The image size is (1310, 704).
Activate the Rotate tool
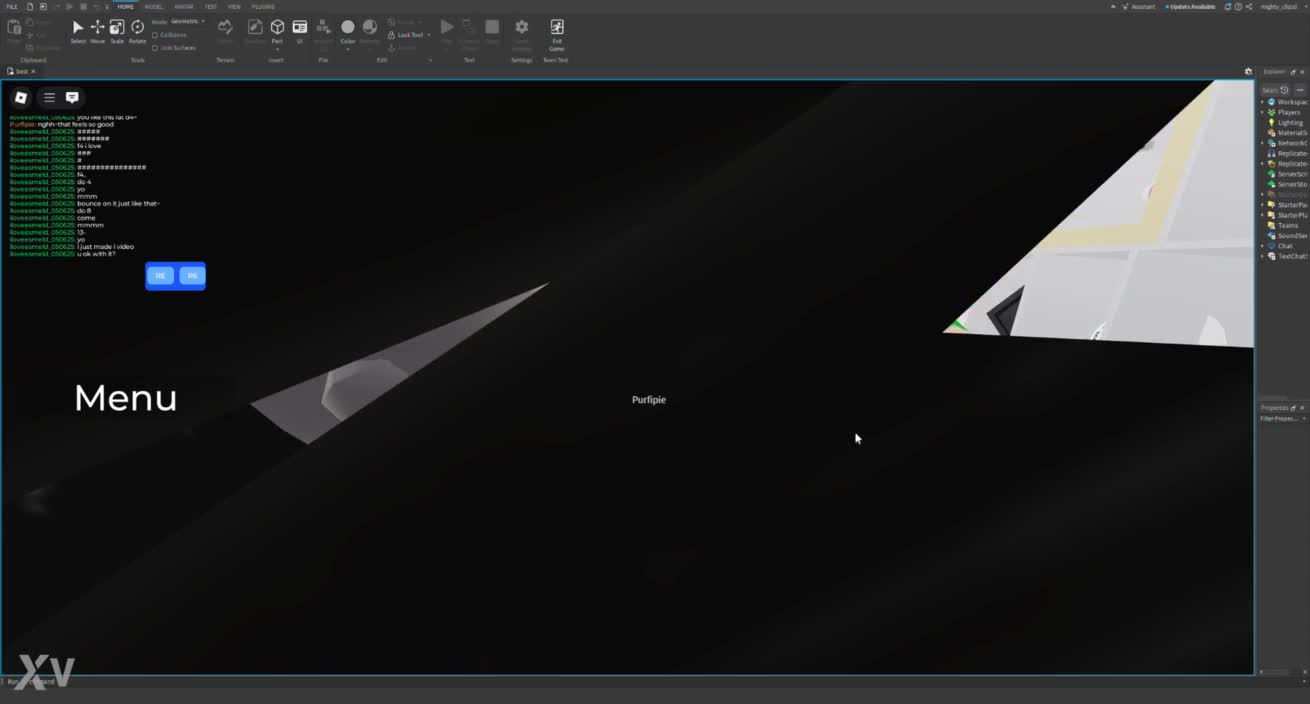[x=137, y=28]
